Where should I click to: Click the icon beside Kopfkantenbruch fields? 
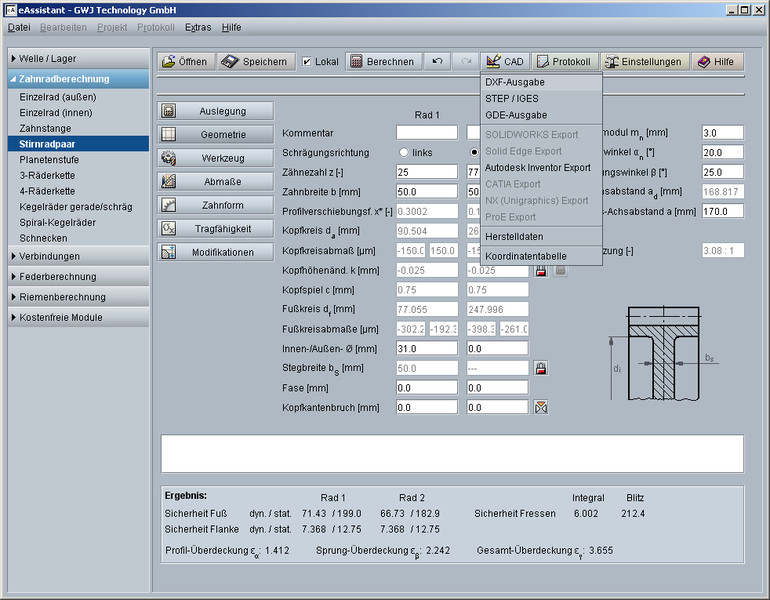541,407
